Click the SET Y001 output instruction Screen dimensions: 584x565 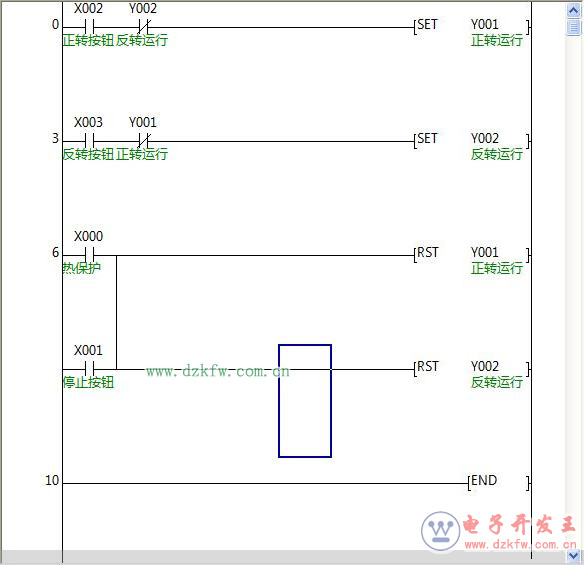coord(472,27)
